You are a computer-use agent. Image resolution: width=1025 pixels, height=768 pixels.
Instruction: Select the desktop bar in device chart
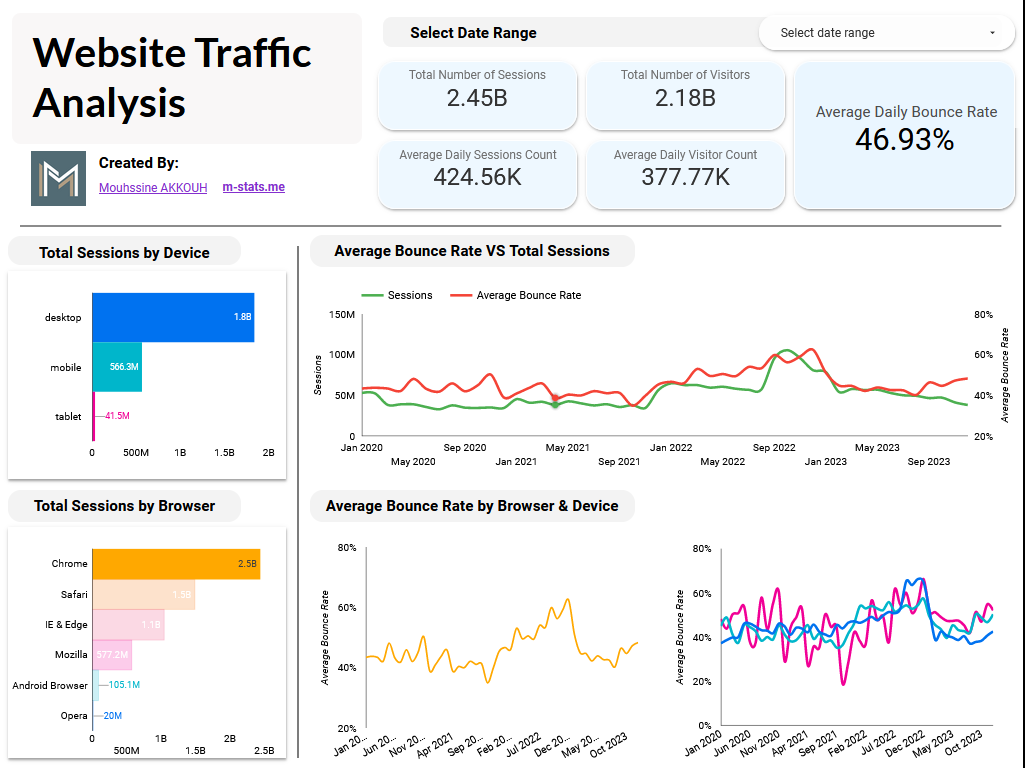point(173,317)
